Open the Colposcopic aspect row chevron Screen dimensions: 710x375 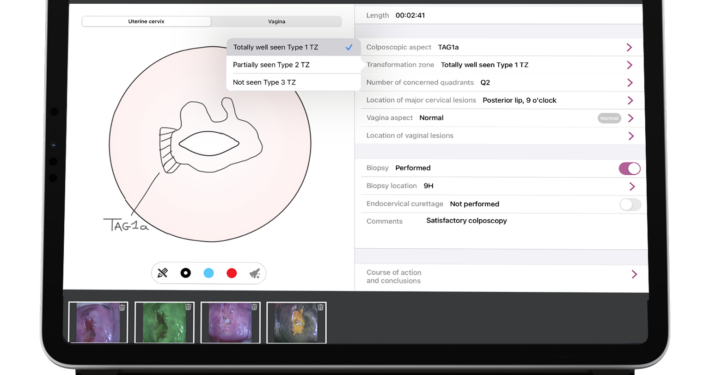click(x=629, y=47)
